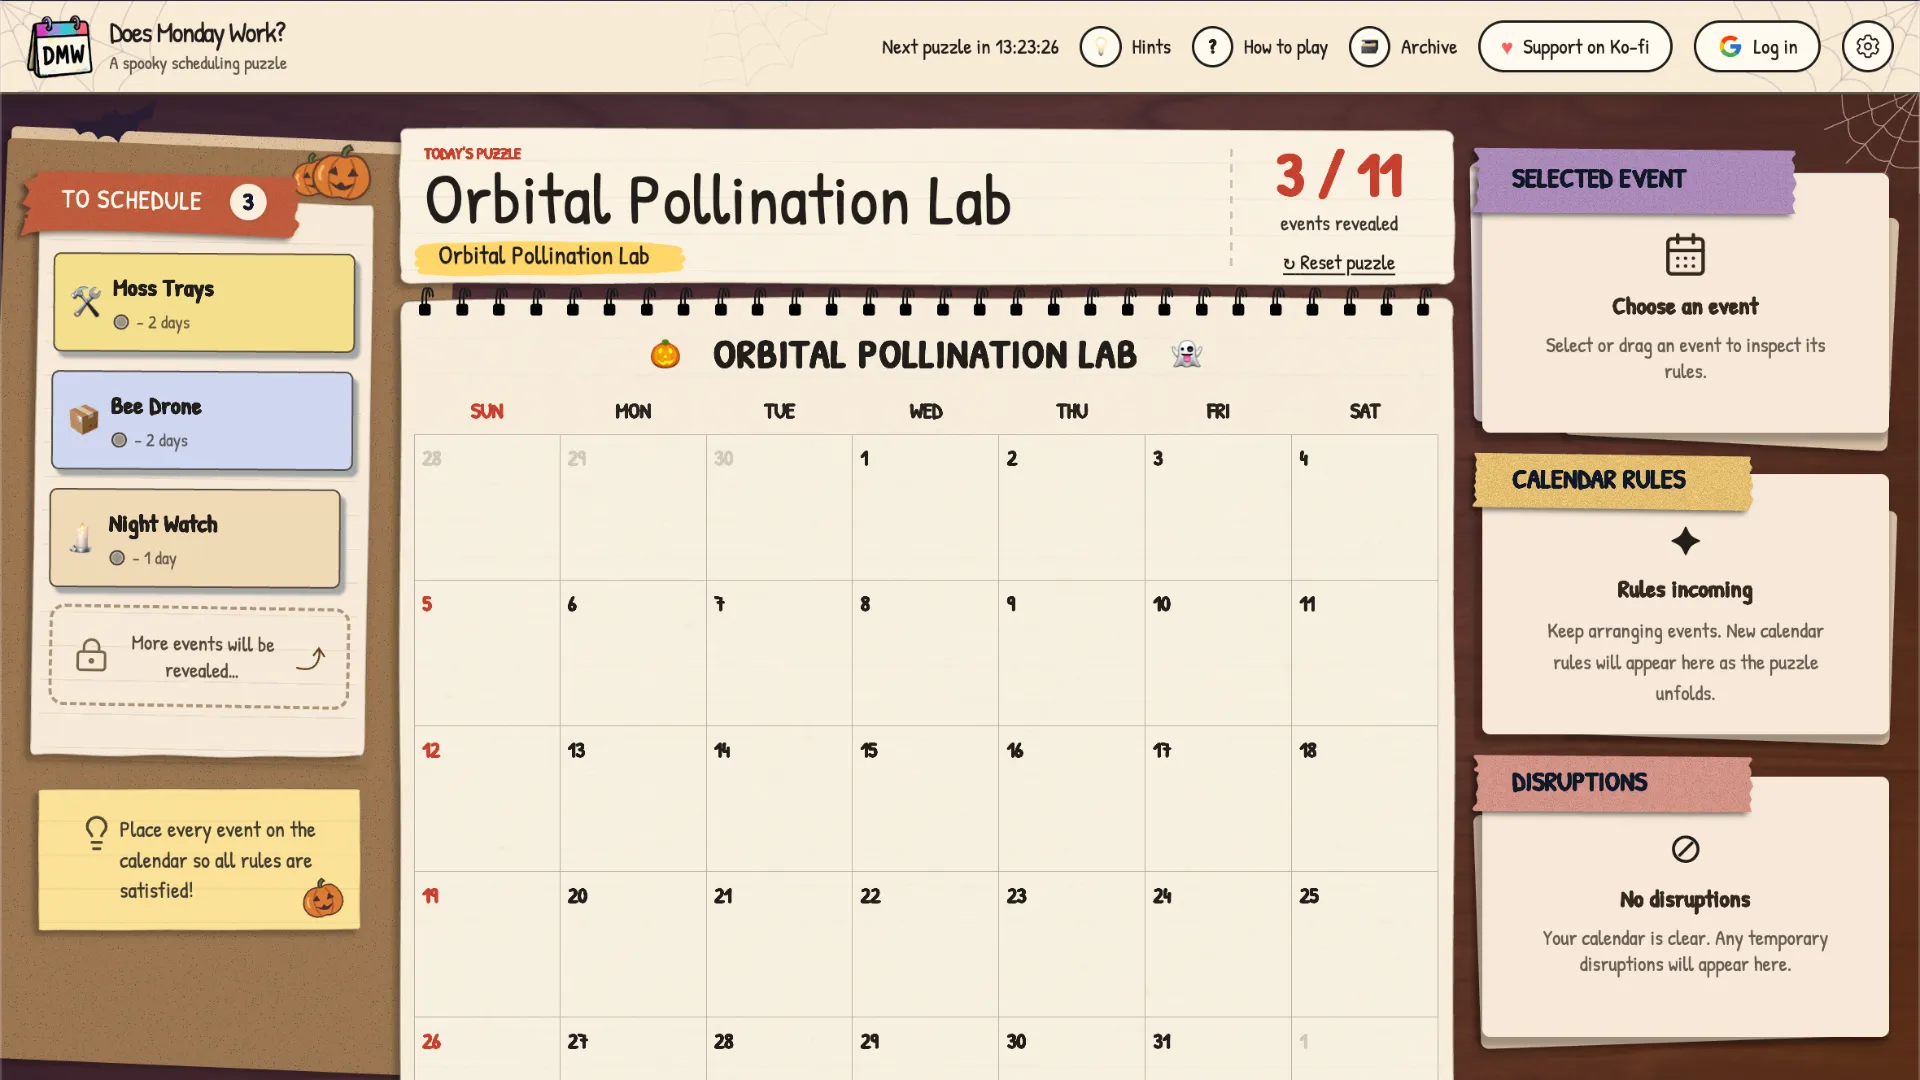Click the More events will be revealed box

pyautogui.click(x=199, y=657)
